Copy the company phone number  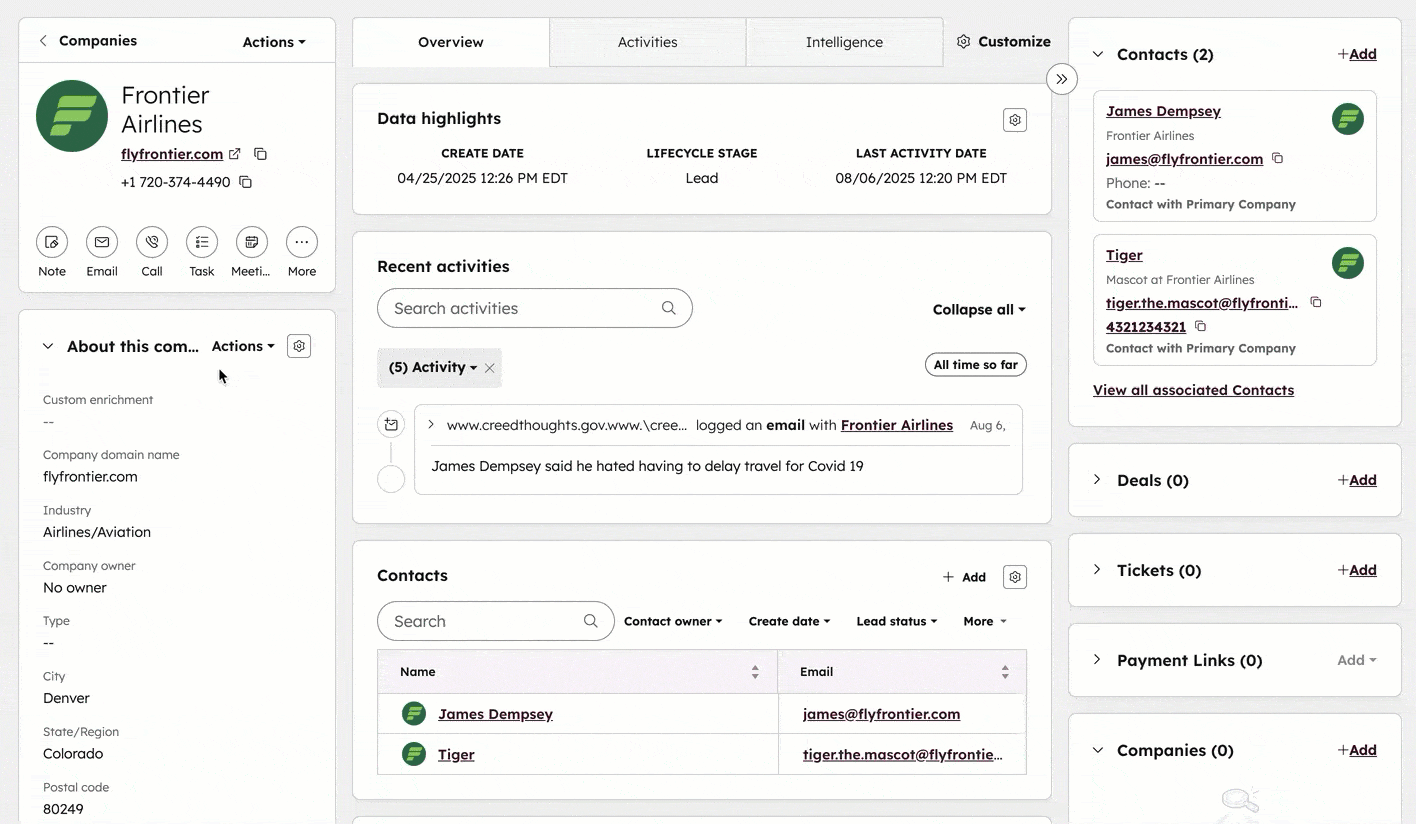click(x=245, y=182)
